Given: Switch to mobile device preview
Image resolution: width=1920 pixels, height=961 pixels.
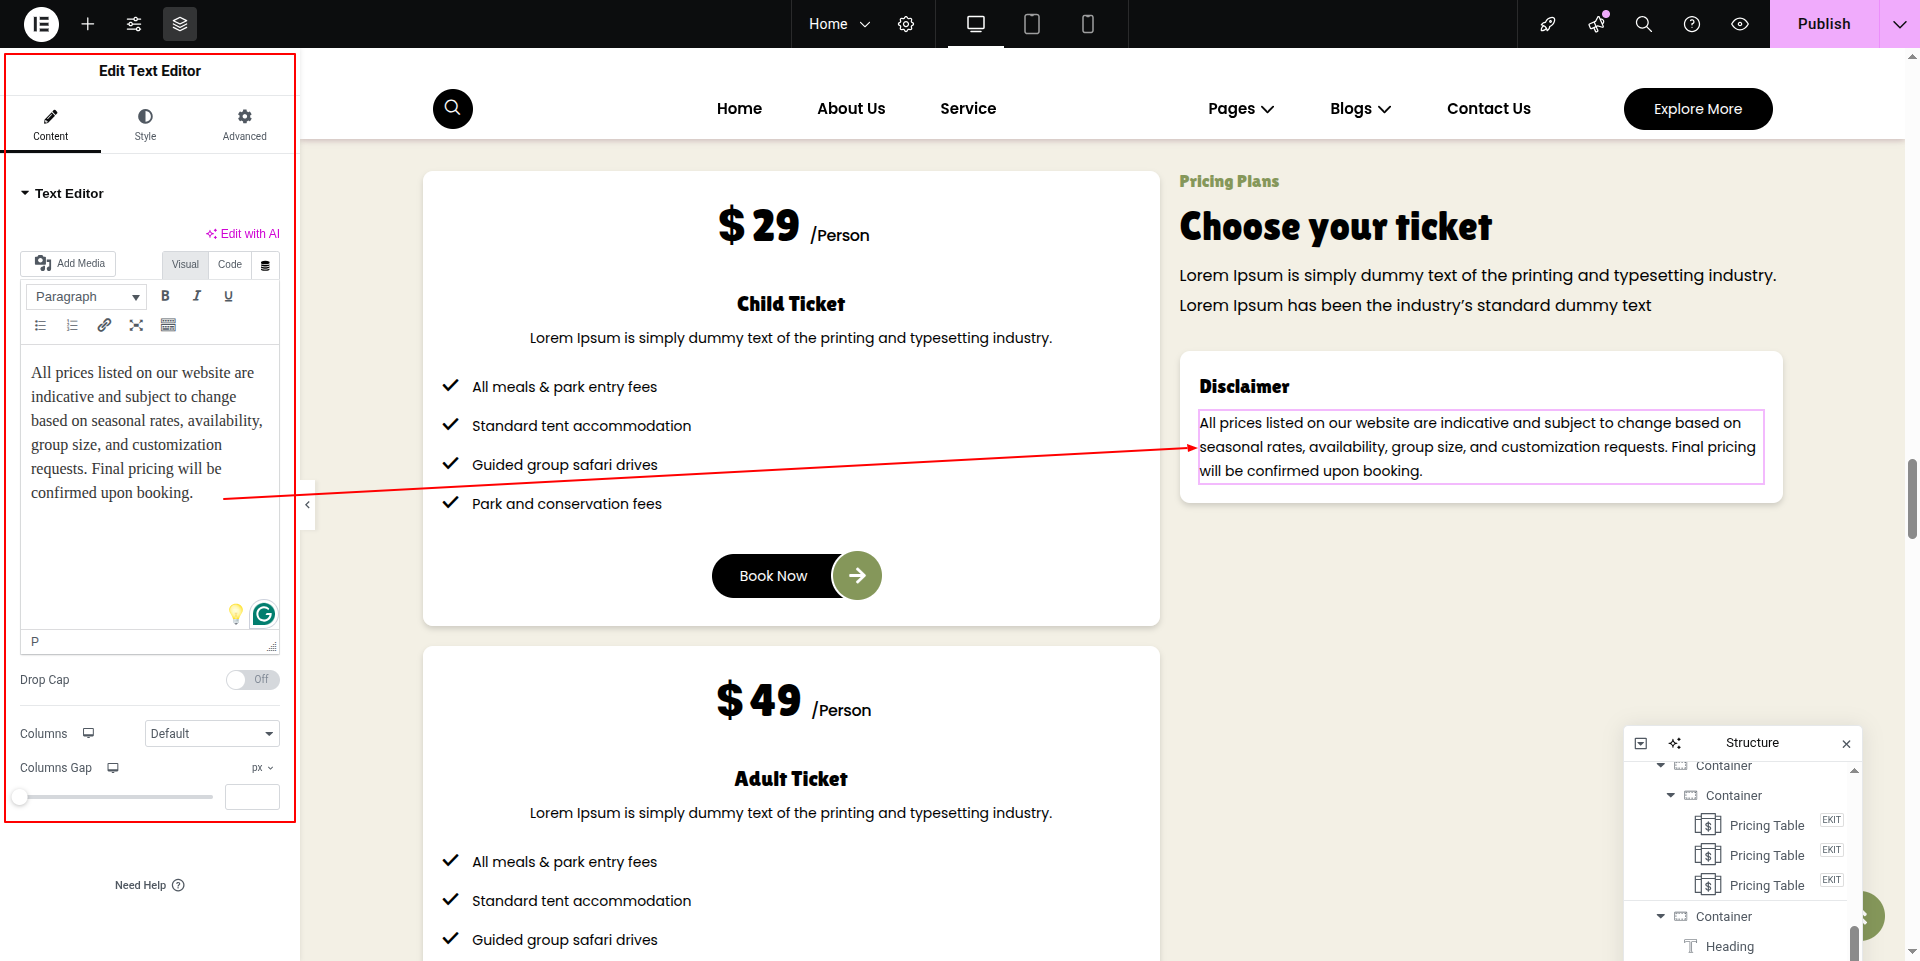Looking at the screenshot, I should point(1087,24).
